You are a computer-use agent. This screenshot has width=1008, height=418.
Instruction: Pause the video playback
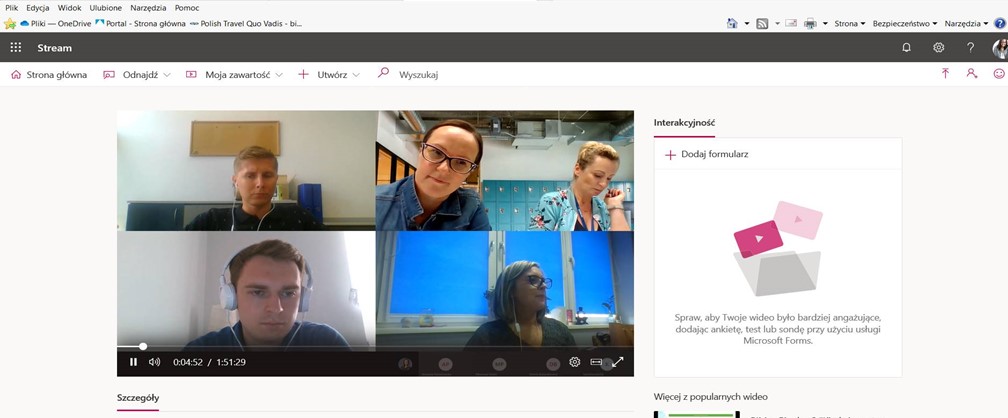pyautogui.click(x=133, y=362)
